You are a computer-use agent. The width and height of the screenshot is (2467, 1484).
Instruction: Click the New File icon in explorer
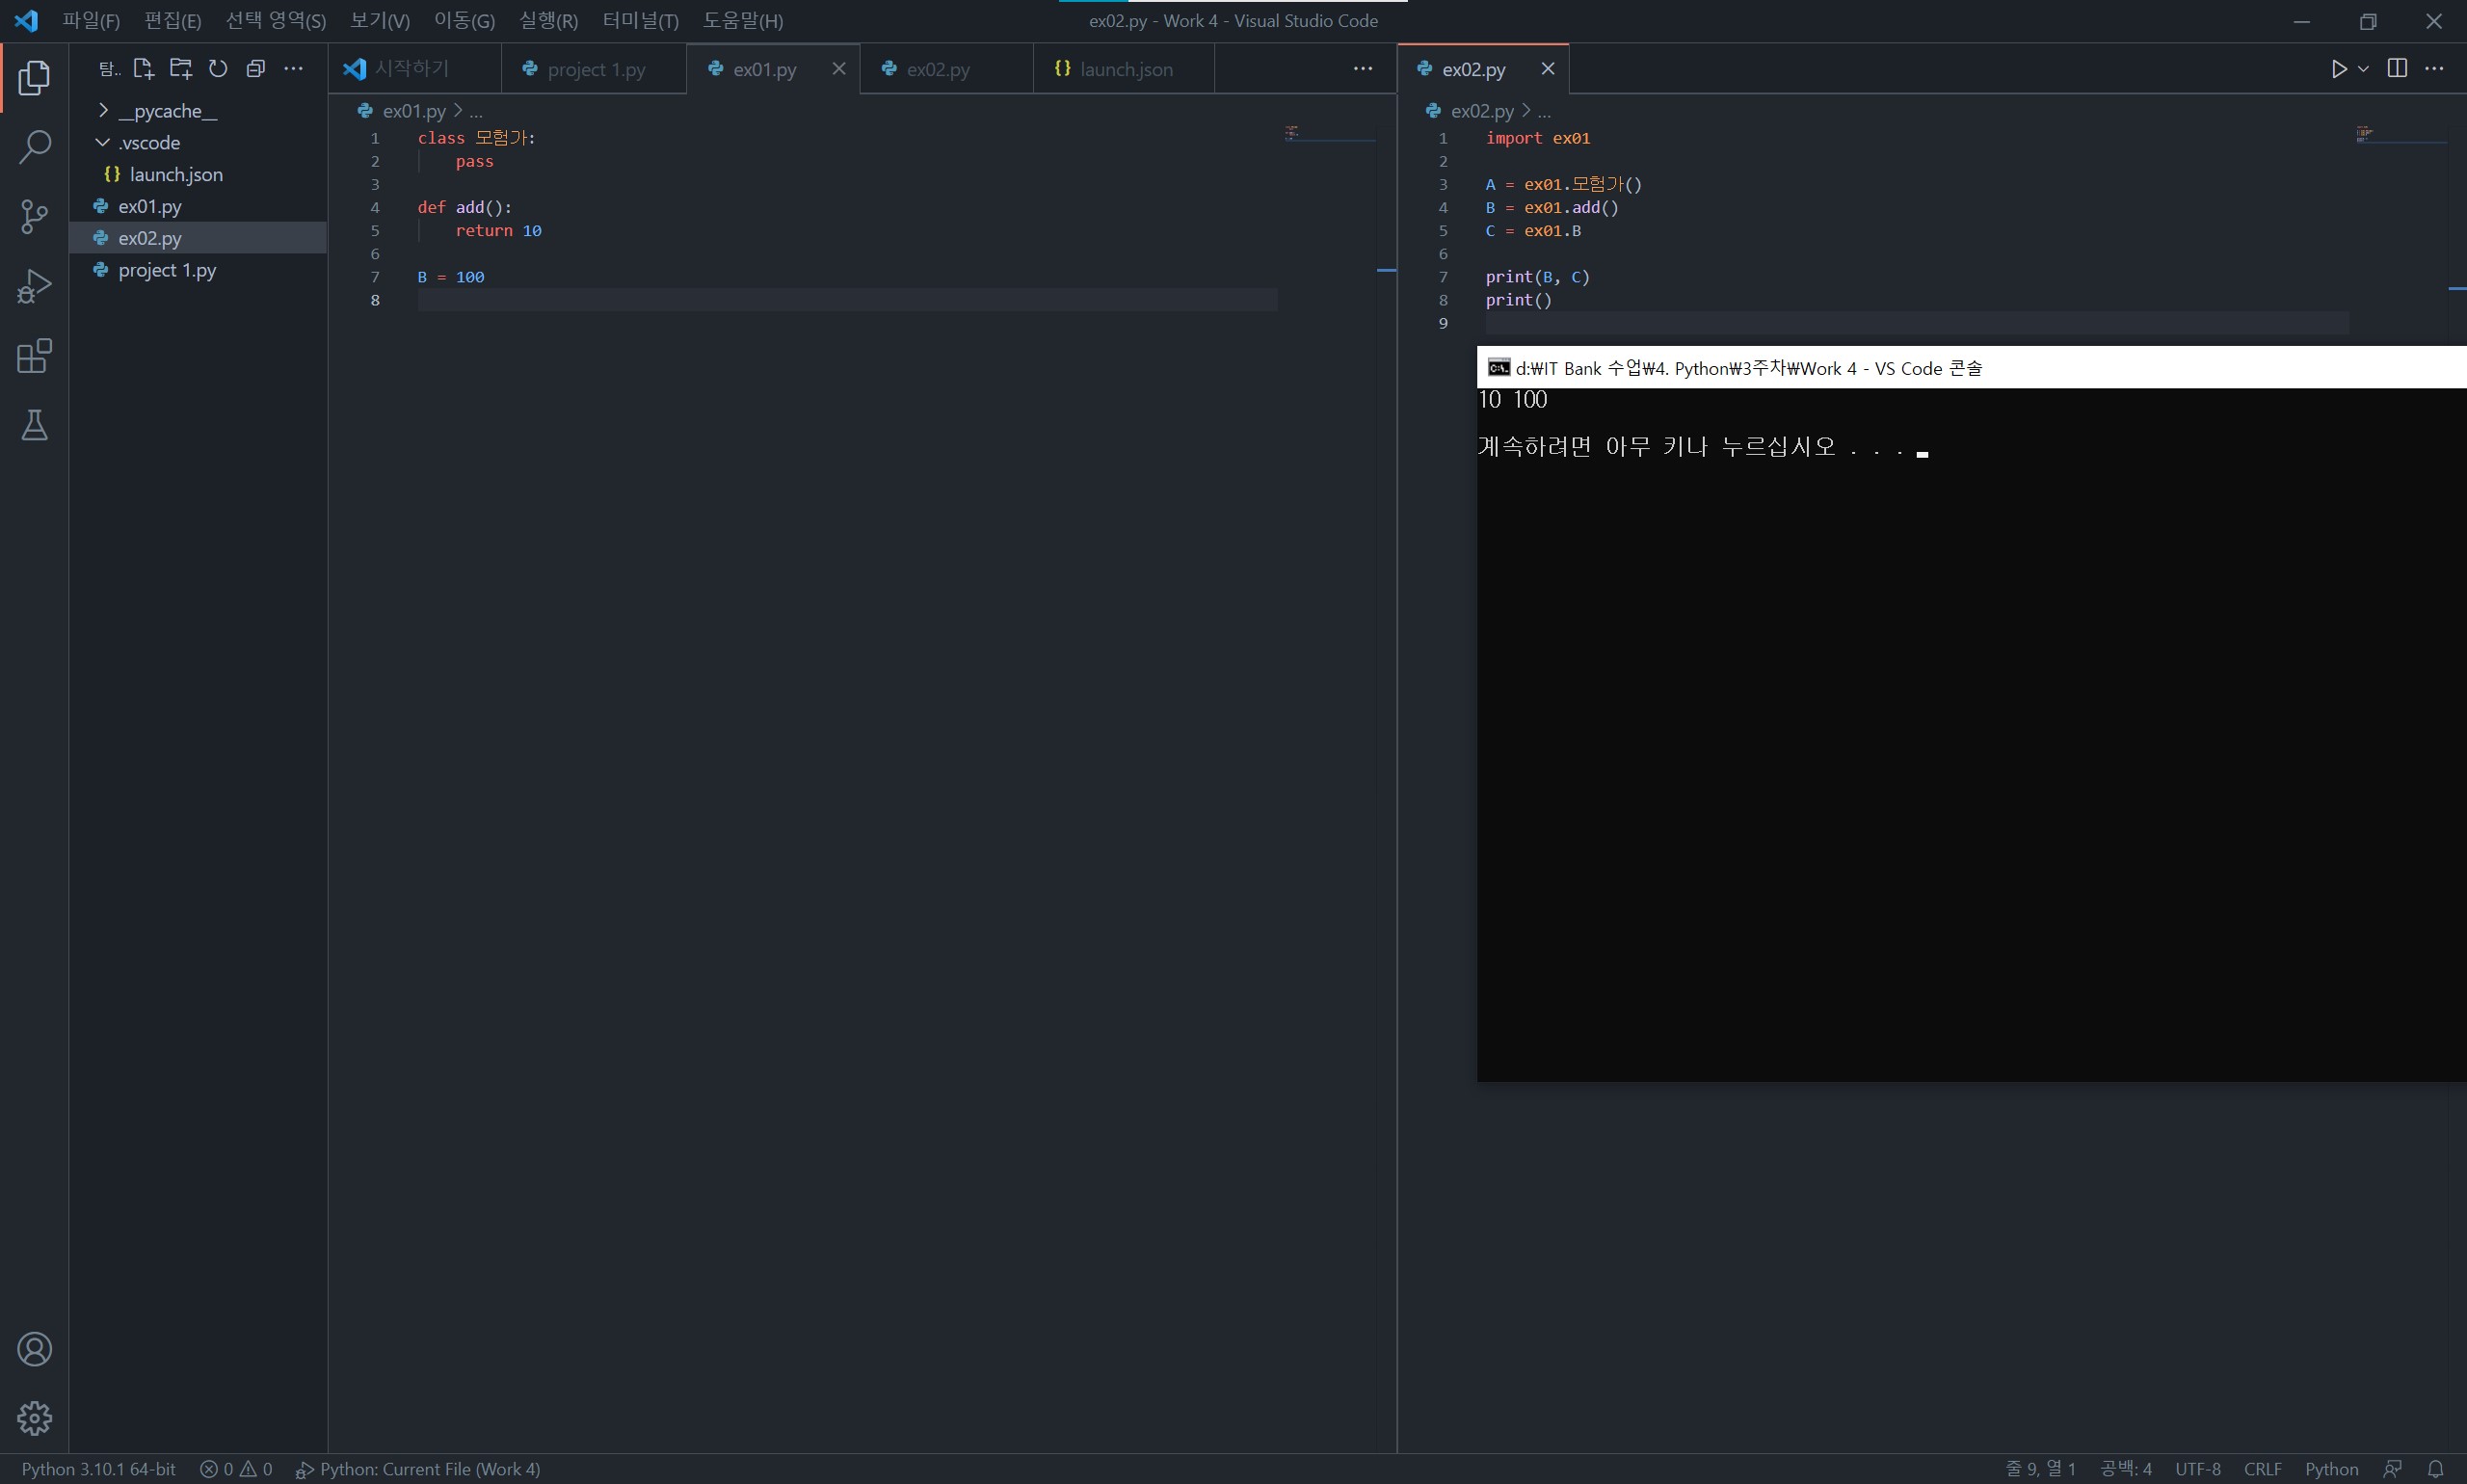[x=143, y=68]
